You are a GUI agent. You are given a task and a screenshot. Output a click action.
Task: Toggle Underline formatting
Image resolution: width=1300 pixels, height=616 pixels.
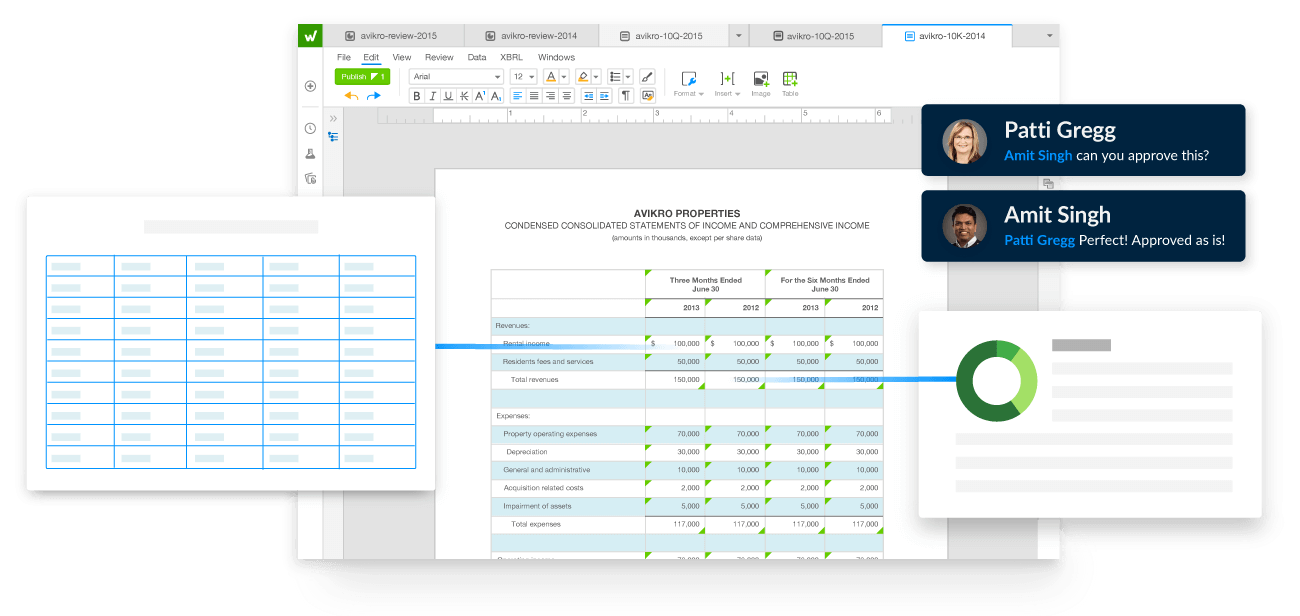click(x=448, y=96)
